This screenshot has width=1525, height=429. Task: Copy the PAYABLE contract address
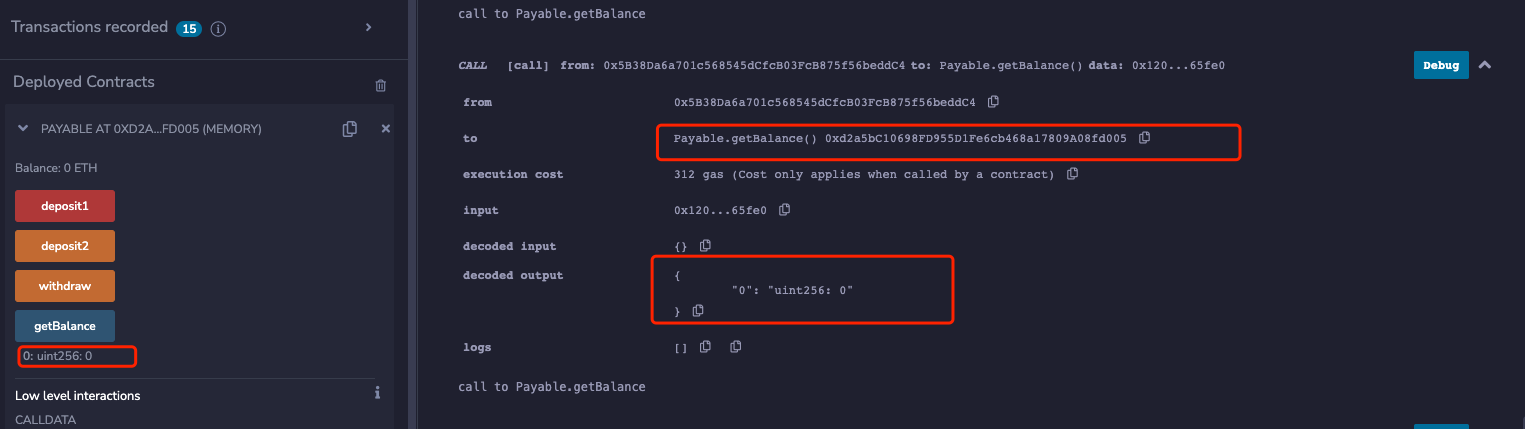(x=349, y=129)
